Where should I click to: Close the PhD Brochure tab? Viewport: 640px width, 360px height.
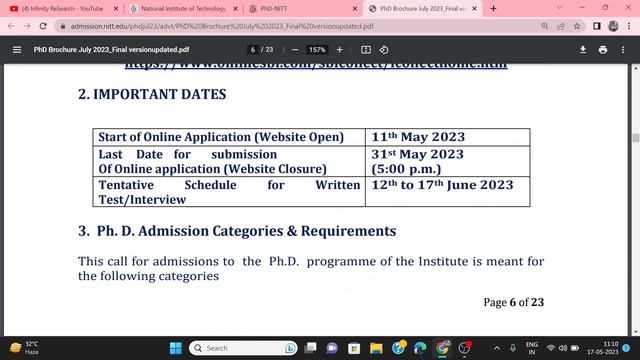474,8
